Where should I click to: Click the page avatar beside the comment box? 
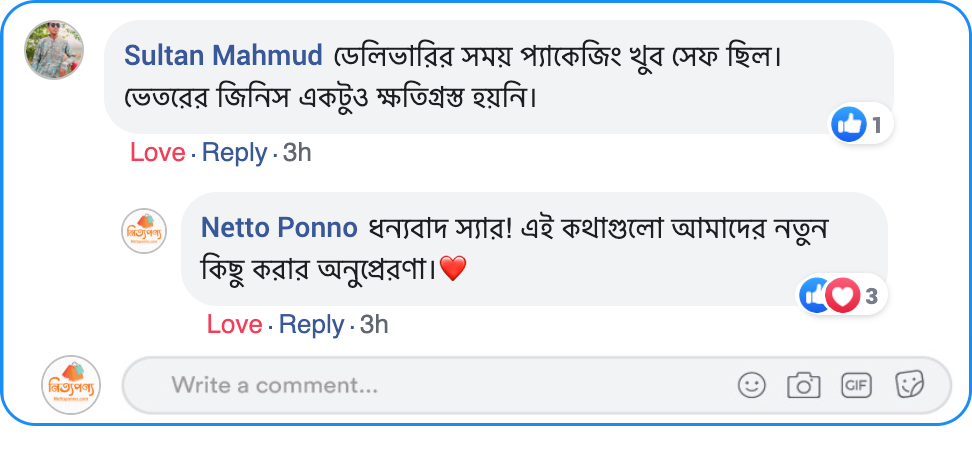71,385
